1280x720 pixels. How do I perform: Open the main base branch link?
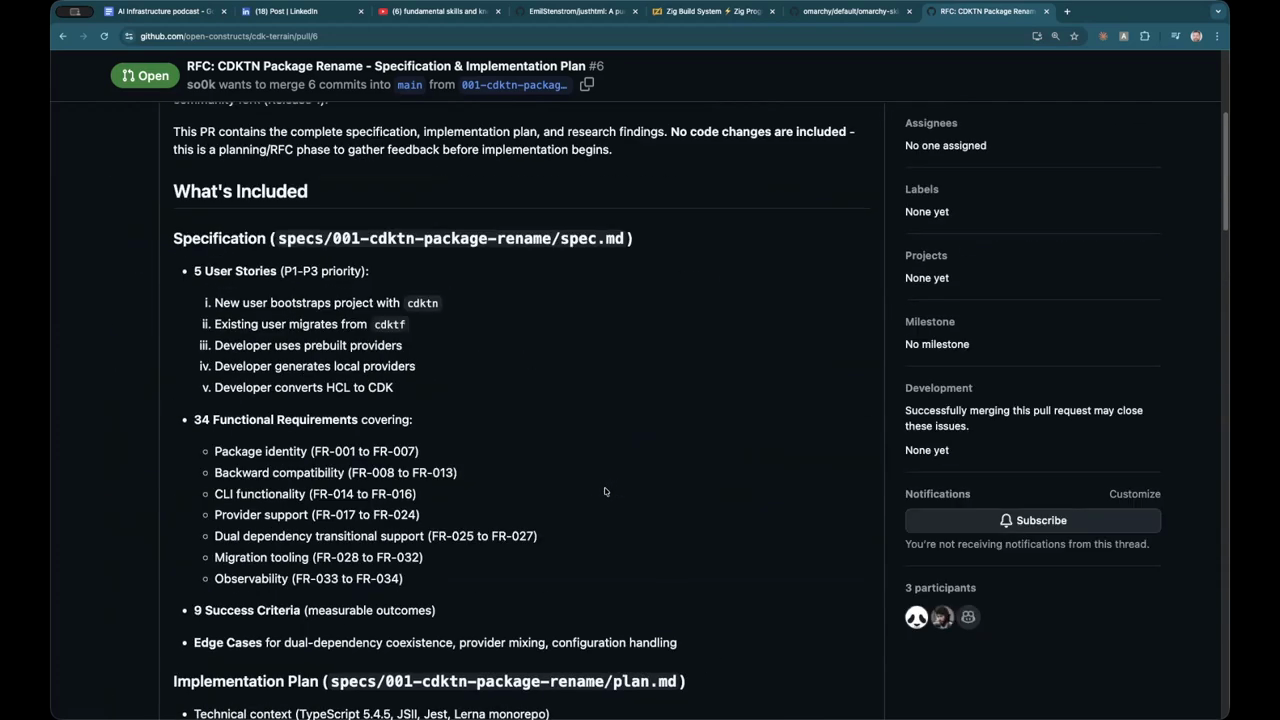[410, 85]
